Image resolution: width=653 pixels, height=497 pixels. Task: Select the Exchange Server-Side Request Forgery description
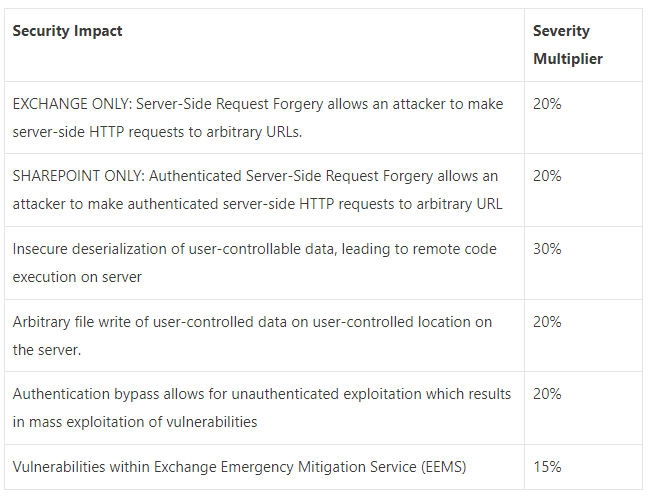point(258,117)
